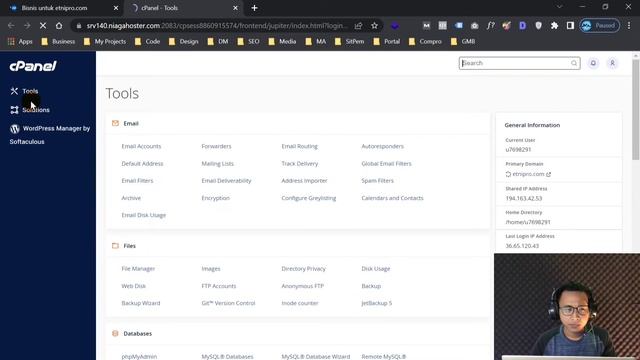Open Email Deliverability
This screenshot has width=640, height=360.
(x=226, y=180)
